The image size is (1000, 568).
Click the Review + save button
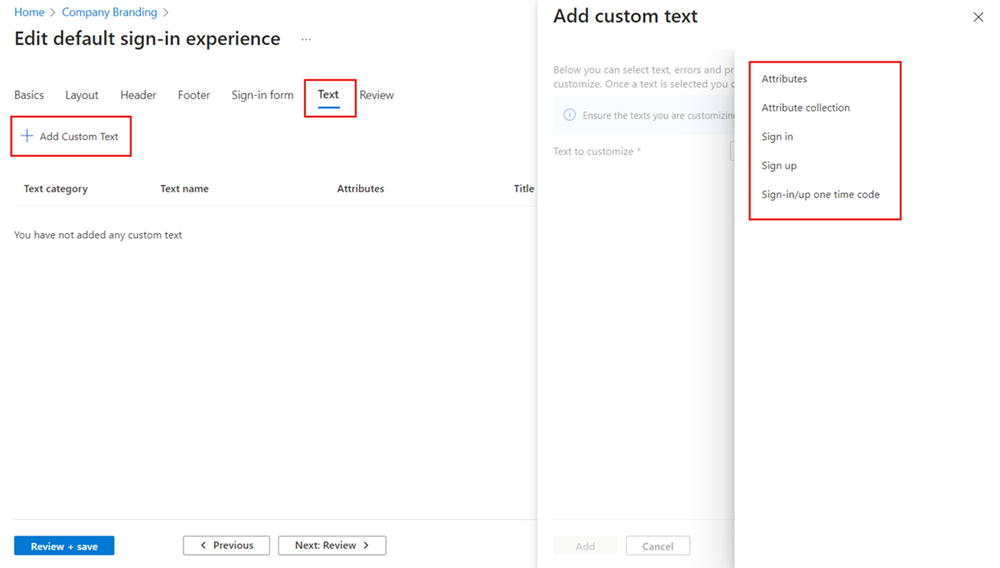tap(64, 546)
